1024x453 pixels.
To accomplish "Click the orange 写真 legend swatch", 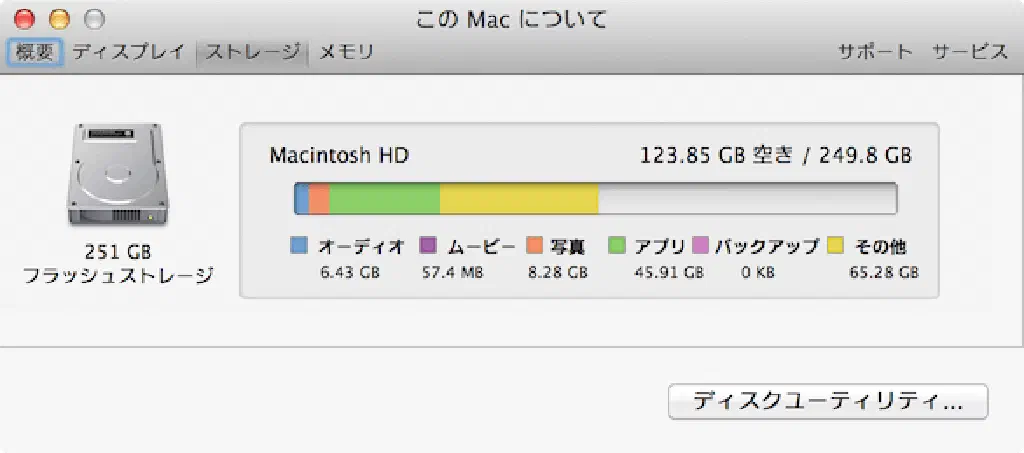I will [534, 245].
